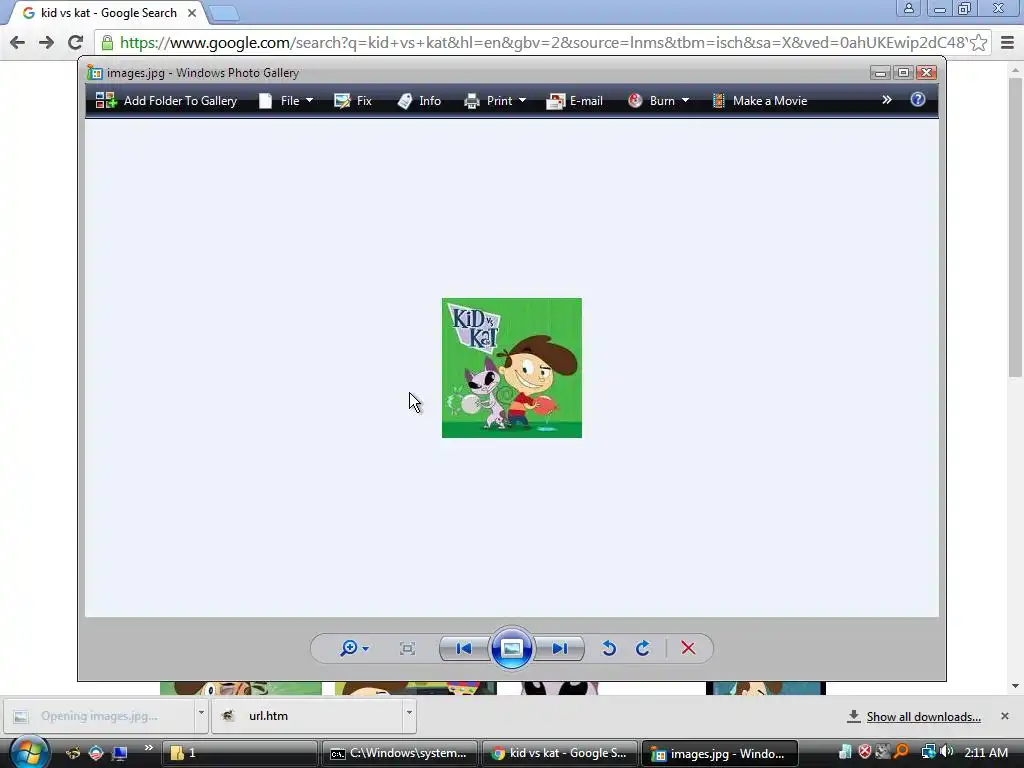
Task: Open the Chrome hamburger menu
Action: [1008, 42]
